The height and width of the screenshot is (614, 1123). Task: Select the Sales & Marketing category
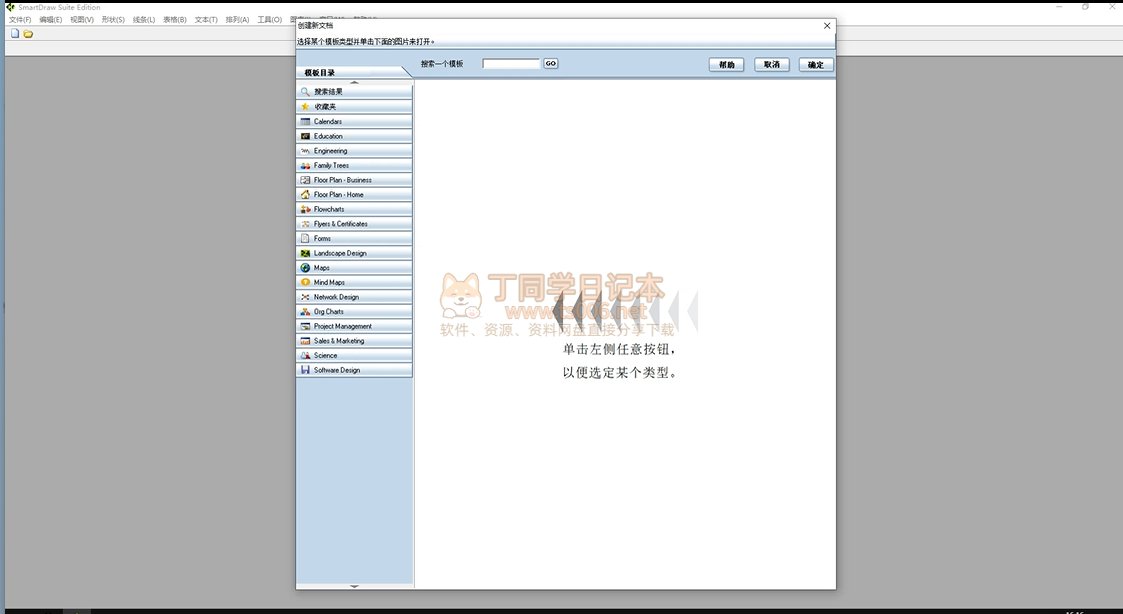pyautogui.click(x=355, y=341)
